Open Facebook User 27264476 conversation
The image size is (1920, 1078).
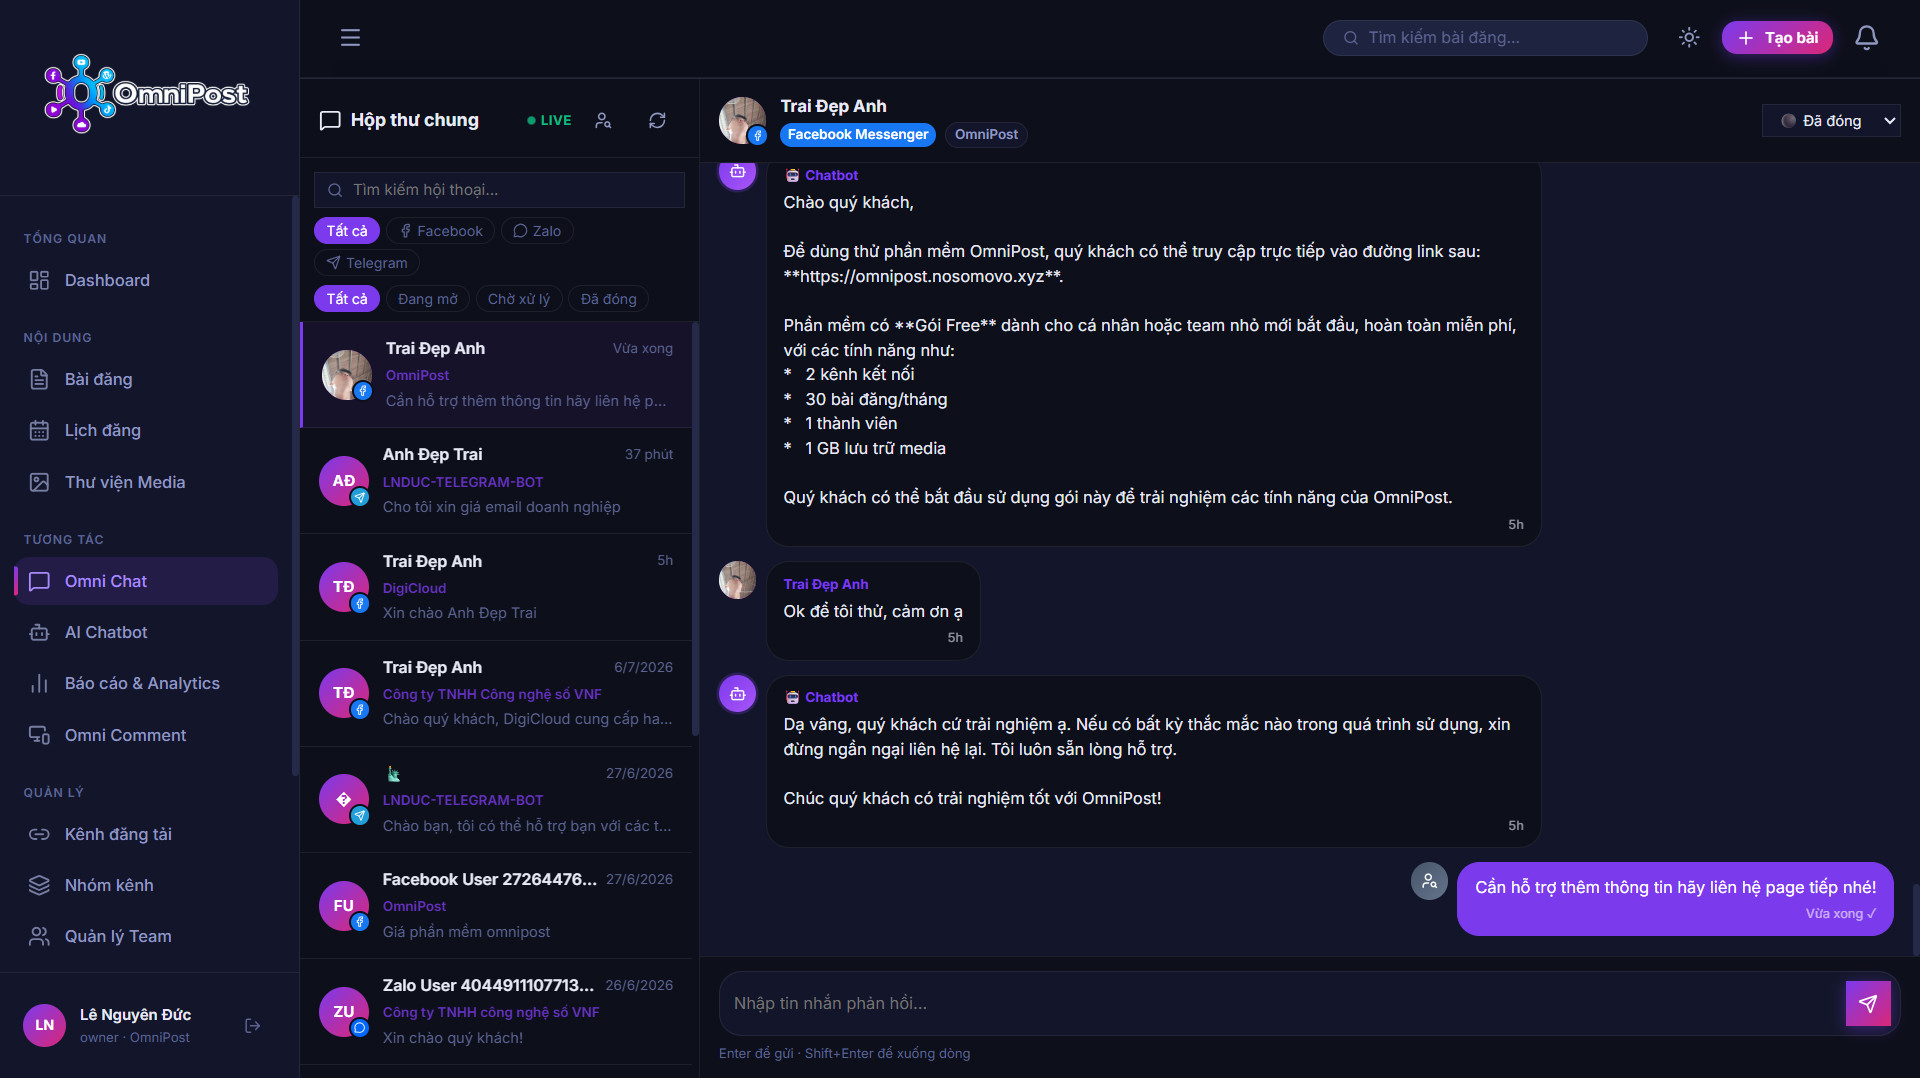497,906
